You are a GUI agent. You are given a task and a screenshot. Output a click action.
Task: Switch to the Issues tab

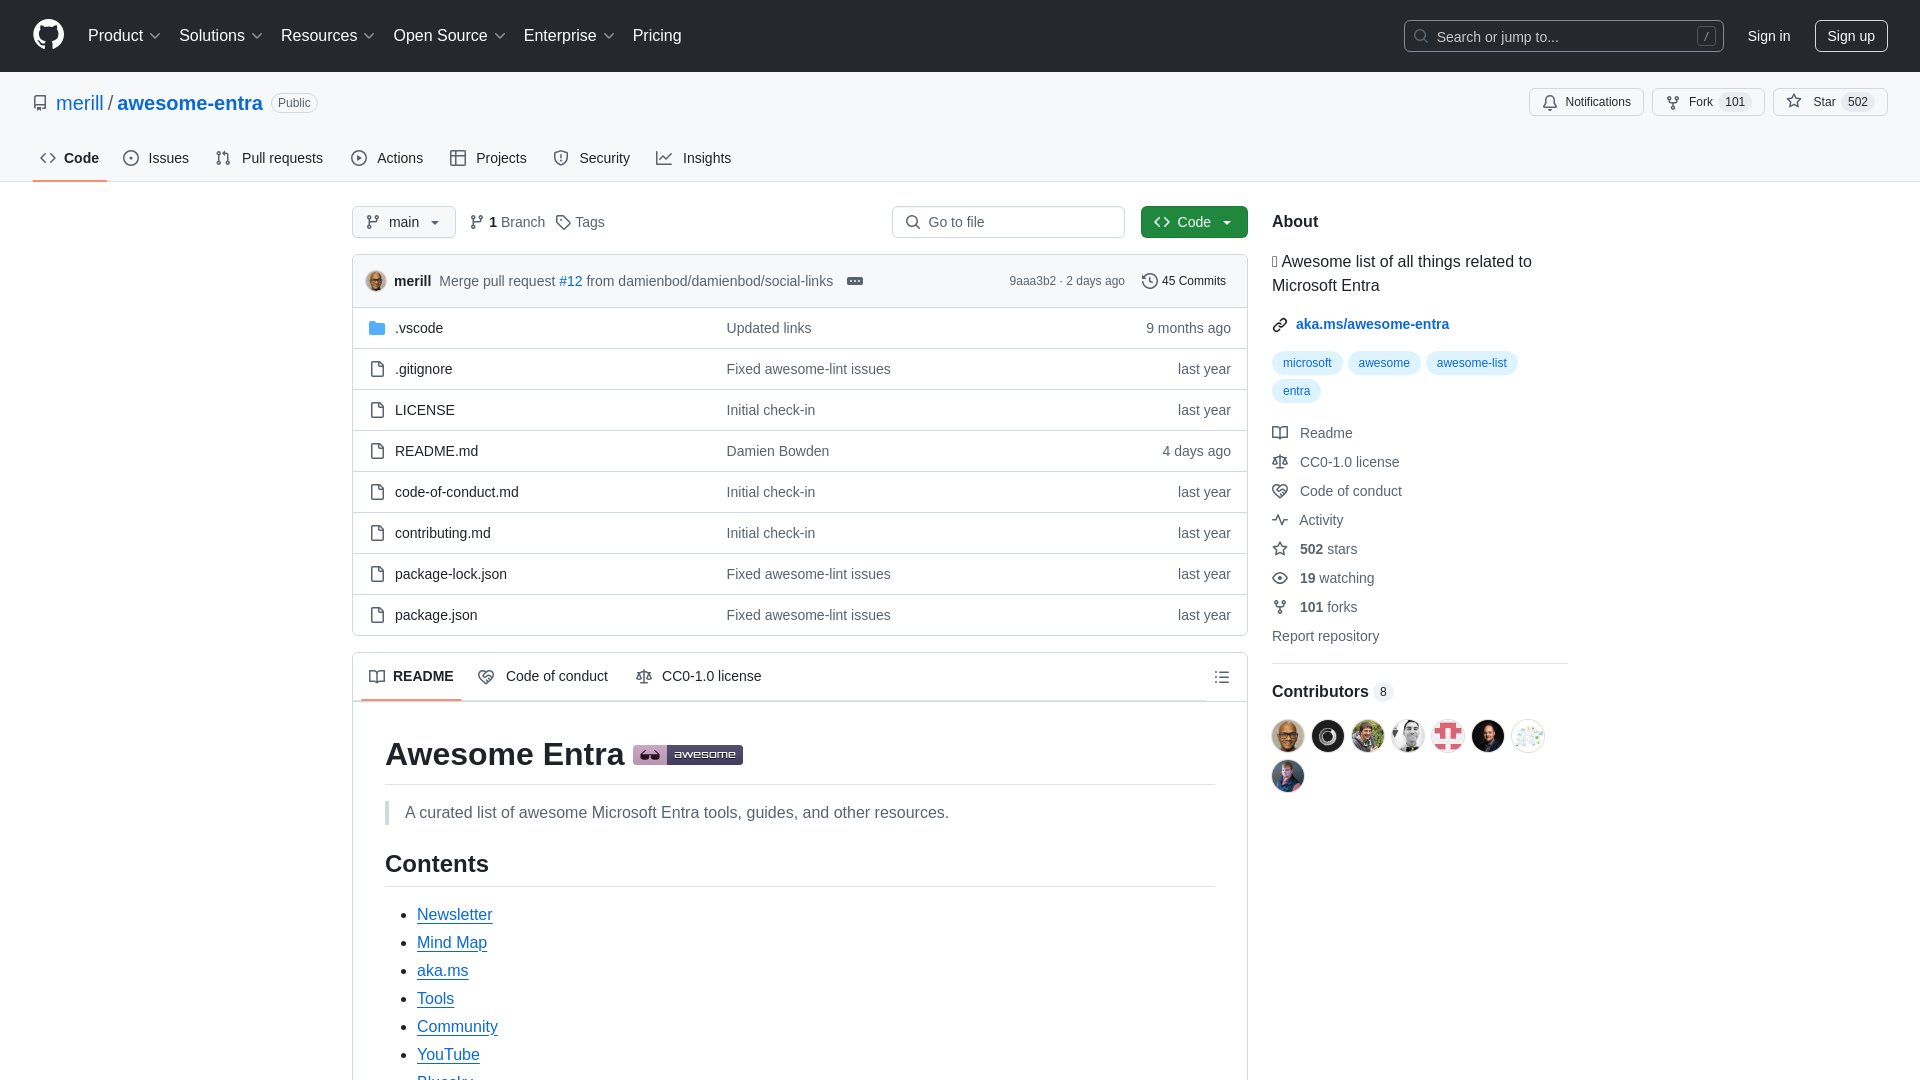tap(156, 158)
